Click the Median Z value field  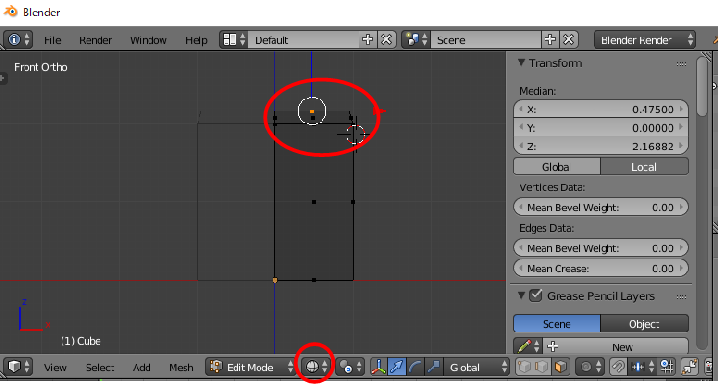click(x=601, y=146)
